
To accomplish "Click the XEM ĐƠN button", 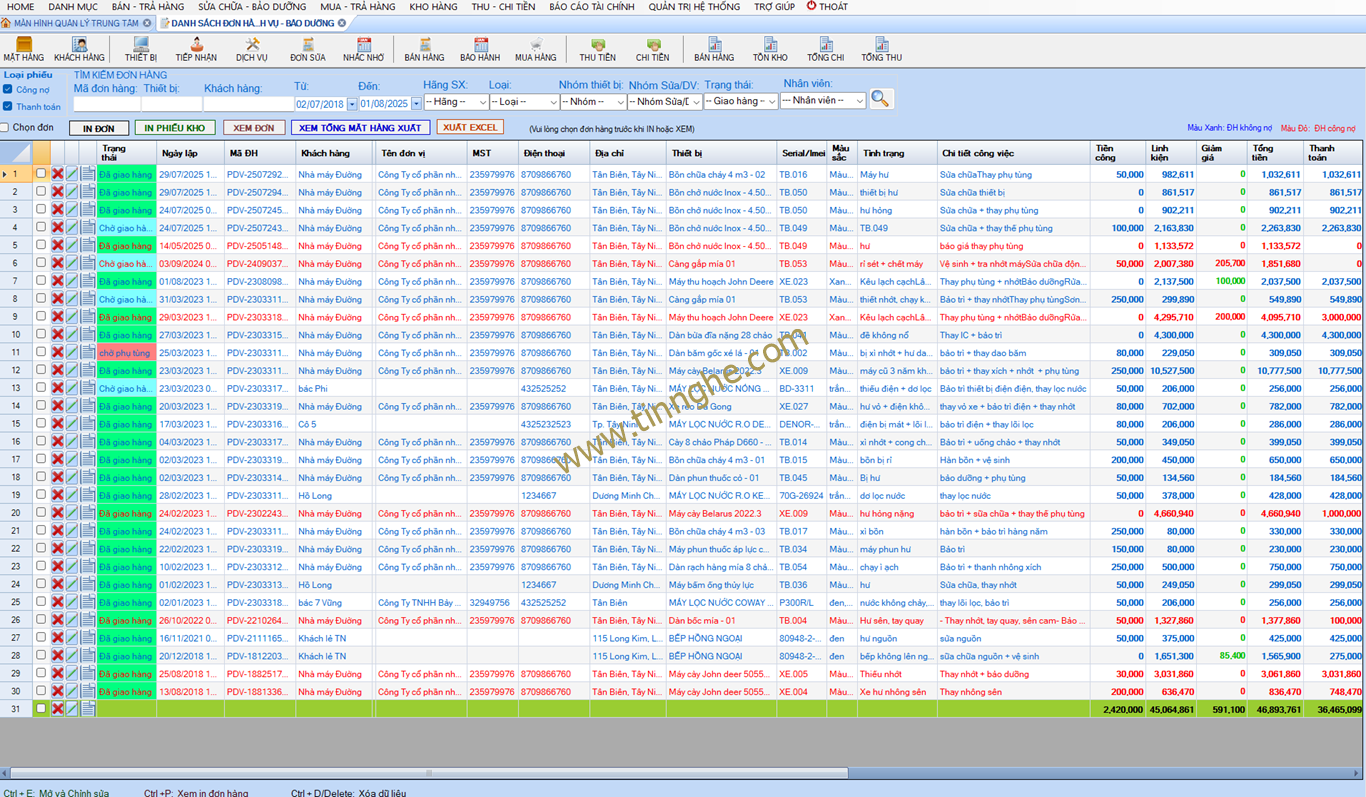I will 254,128.
